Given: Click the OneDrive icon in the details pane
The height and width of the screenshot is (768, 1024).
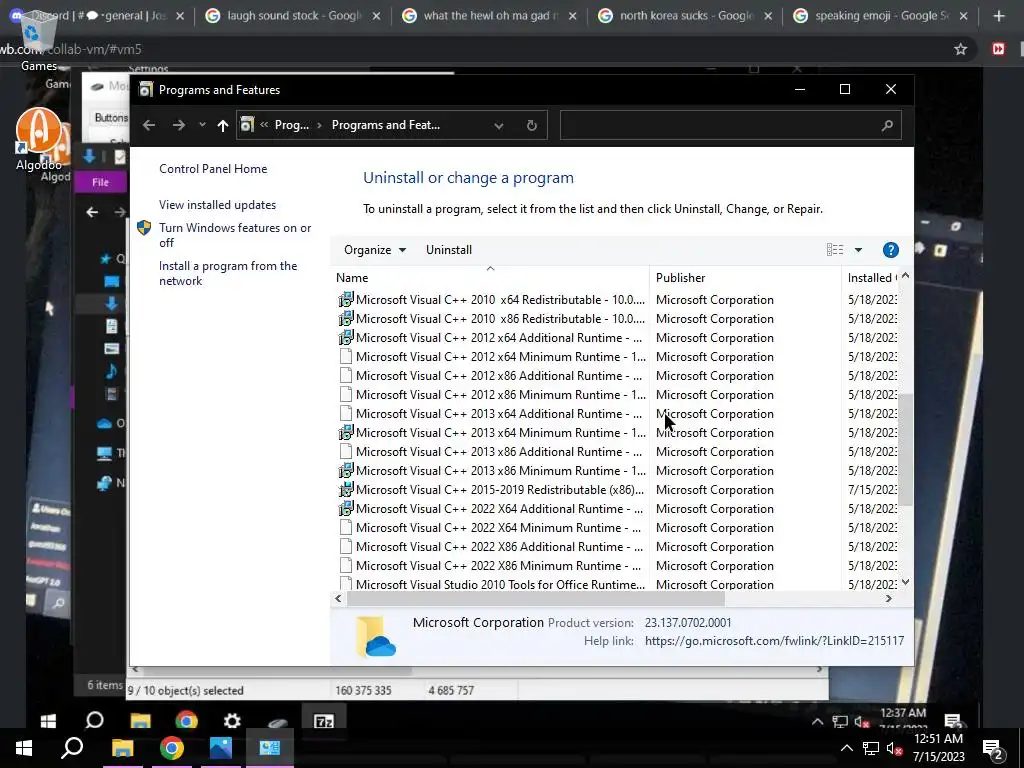Looking at the screenshot, I should point(376,636).
